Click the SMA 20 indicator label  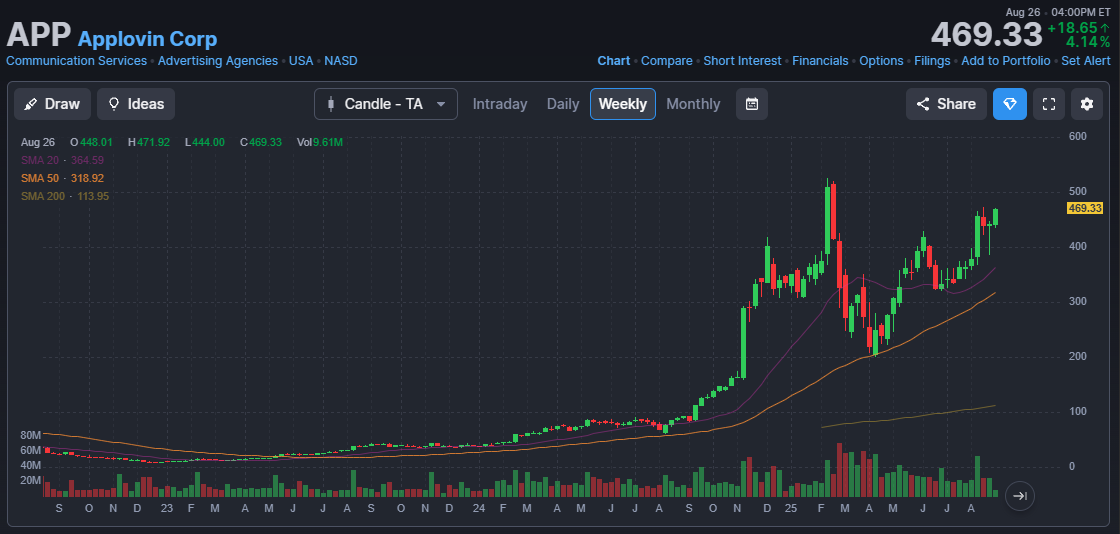62,160
